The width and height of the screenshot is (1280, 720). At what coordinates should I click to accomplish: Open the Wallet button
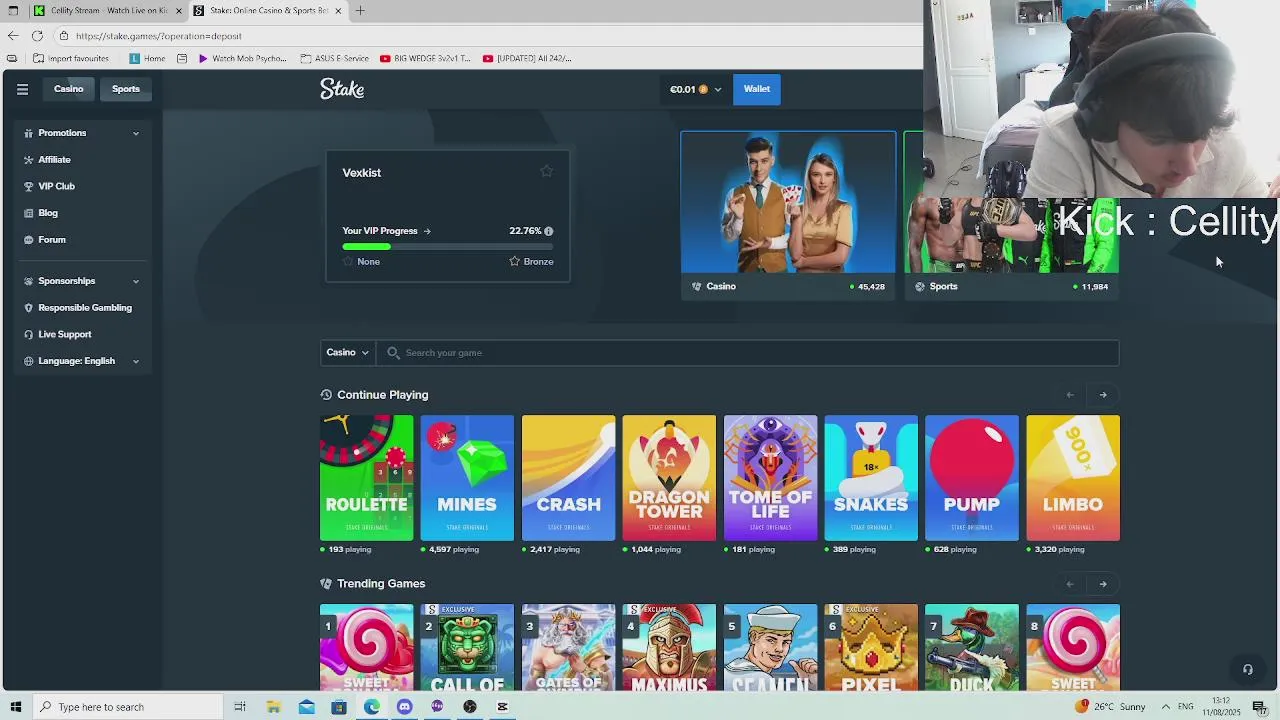tap(757, 89)
